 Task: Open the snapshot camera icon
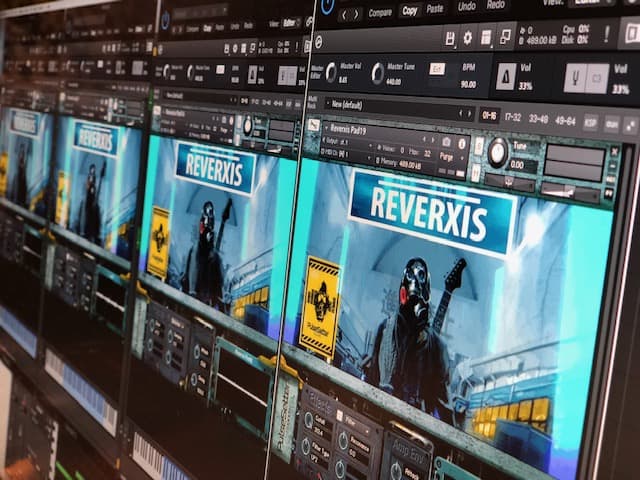coord(447,142)
